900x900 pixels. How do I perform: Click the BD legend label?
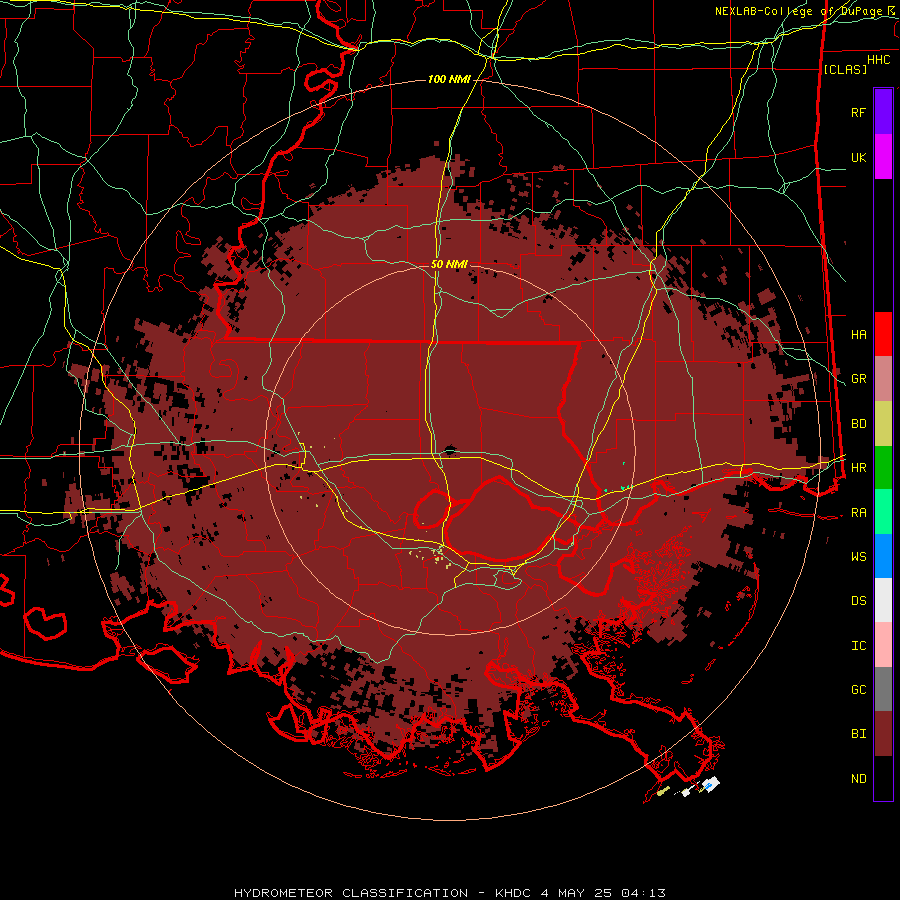click(x=858, y=424)
